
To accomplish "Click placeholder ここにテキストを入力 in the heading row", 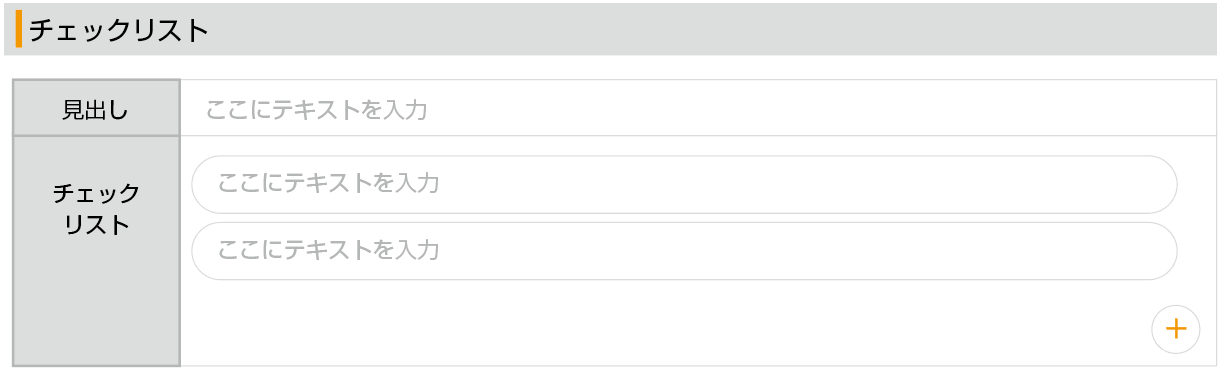I will [x=317, y=109].
